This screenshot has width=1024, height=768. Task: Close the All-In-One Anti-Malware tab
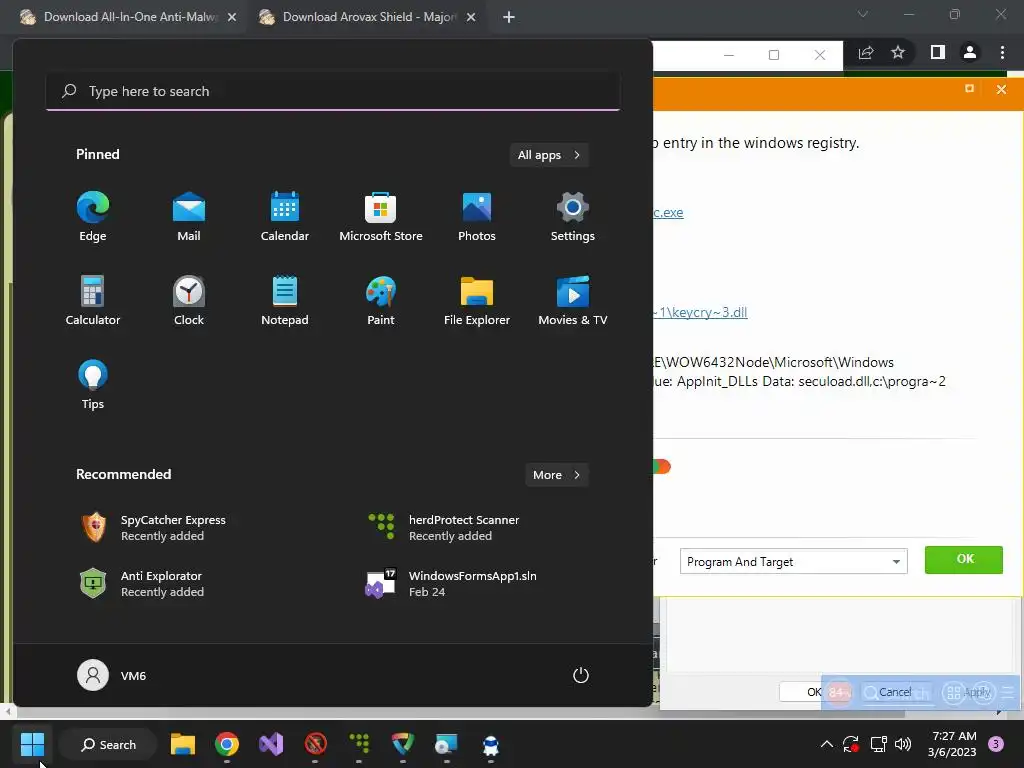232,18
